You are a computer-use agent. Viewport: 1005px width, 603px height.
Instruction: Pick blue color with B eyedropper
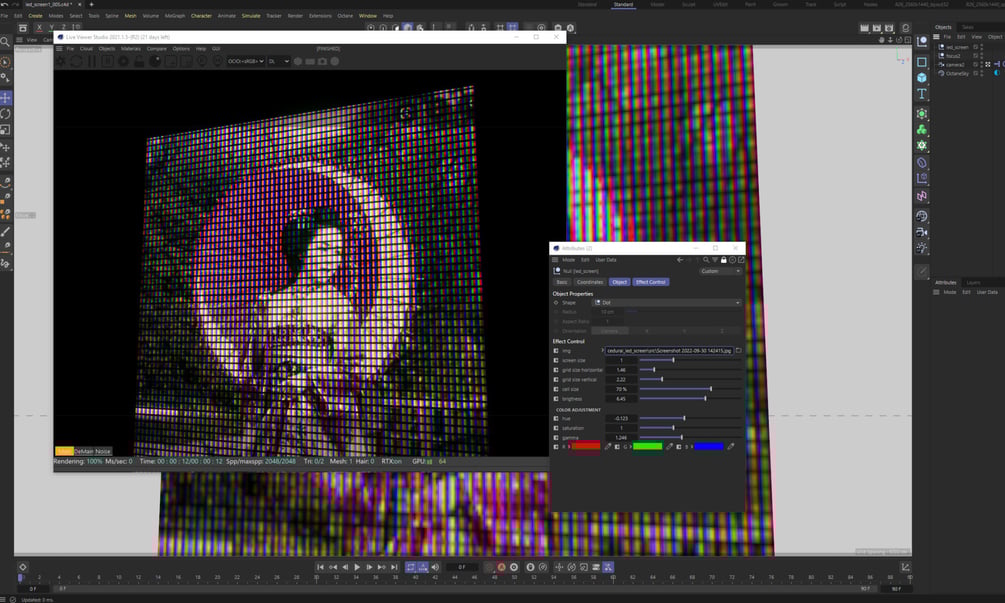(x=731, y=447)
